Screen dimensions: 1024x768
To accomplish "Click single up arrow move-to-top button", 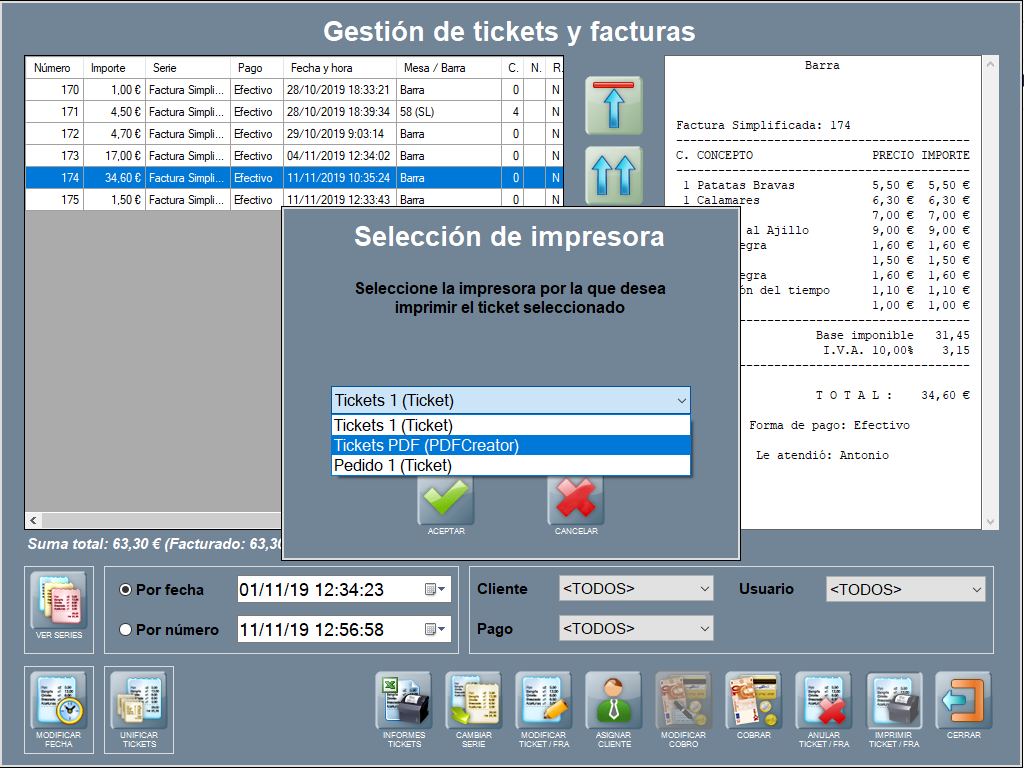I will 613,105.
